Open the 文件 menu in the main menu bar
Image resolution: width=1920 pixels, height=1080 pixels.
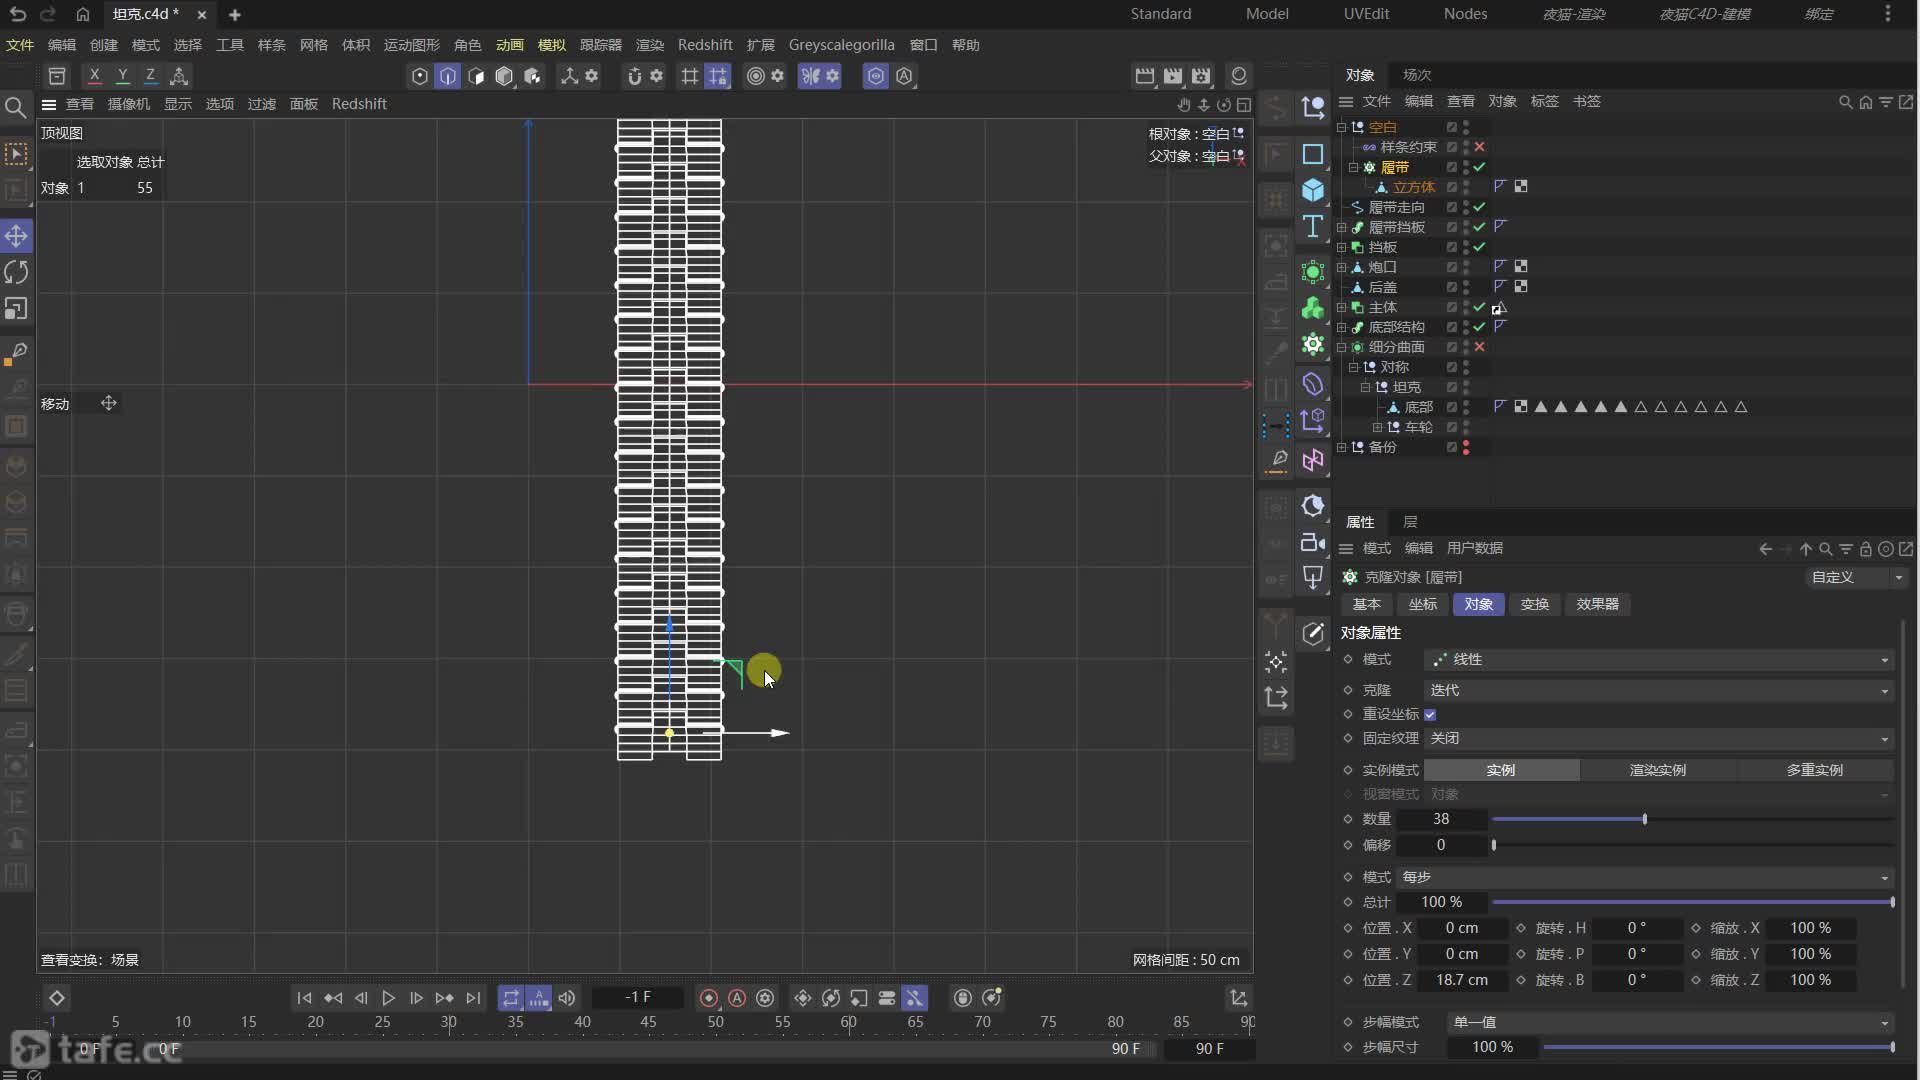[20, 45]
